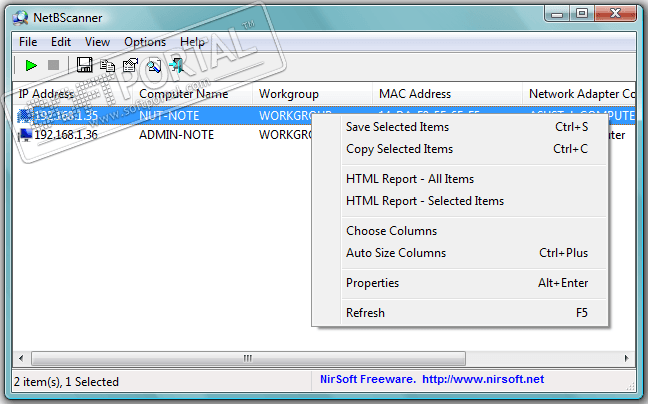Image resolution: width=648 pixels, height=404 pixels.
Task: Click the NUT-NOTE computer name cell
Action: (x=169, y=116)
